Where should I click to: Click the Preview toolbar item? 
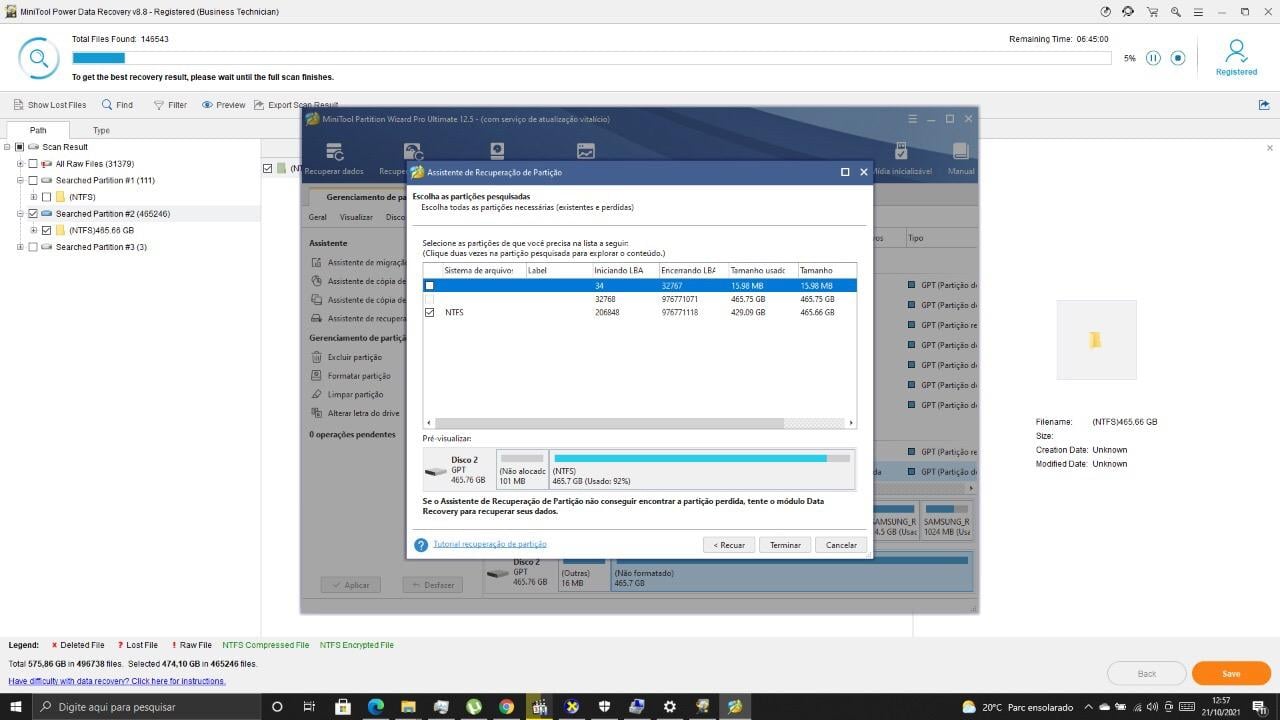coord(223,105)
